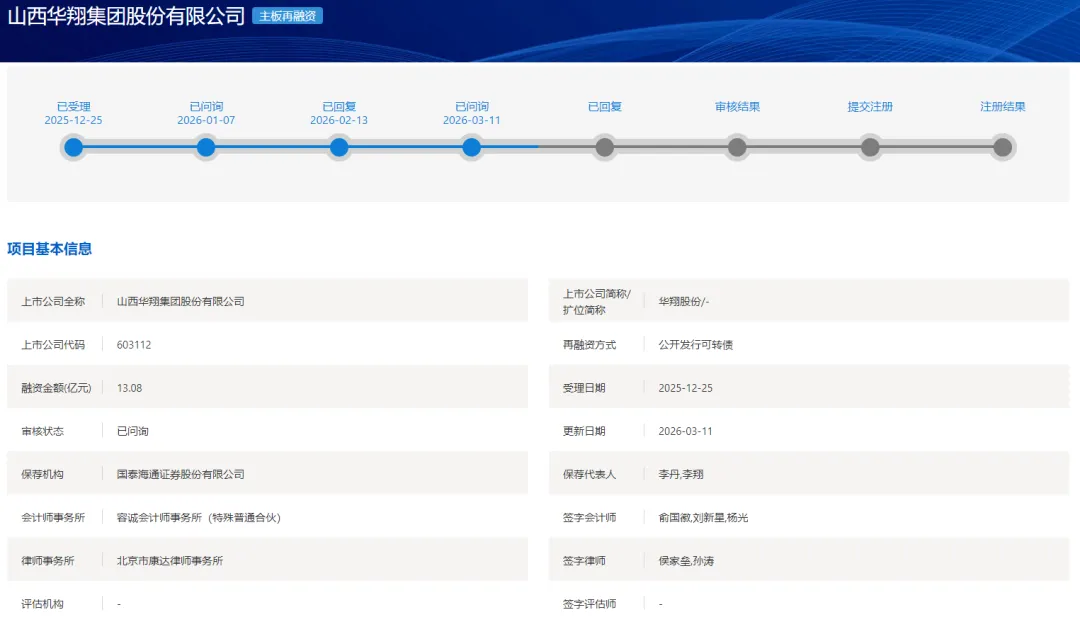Click the 上市公司全称 field label
Viewport: 1080px width, 639px height.
point(53,302)
